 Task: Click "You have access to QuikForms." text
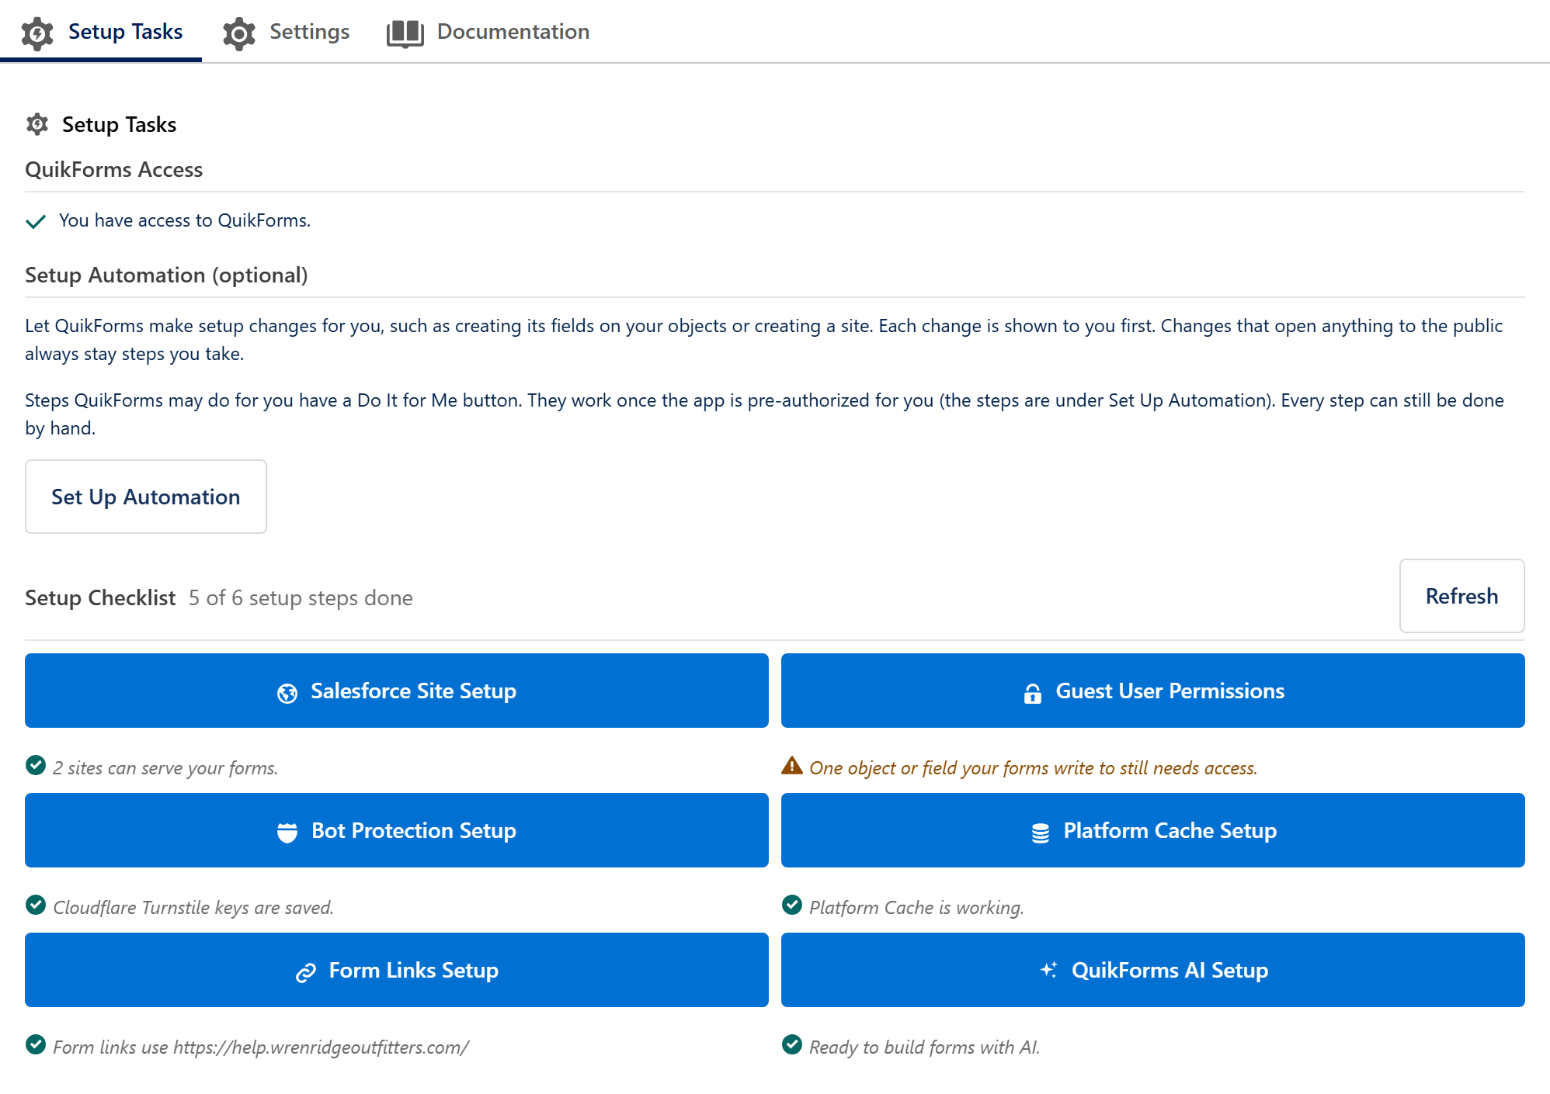(x=185, y=221)
